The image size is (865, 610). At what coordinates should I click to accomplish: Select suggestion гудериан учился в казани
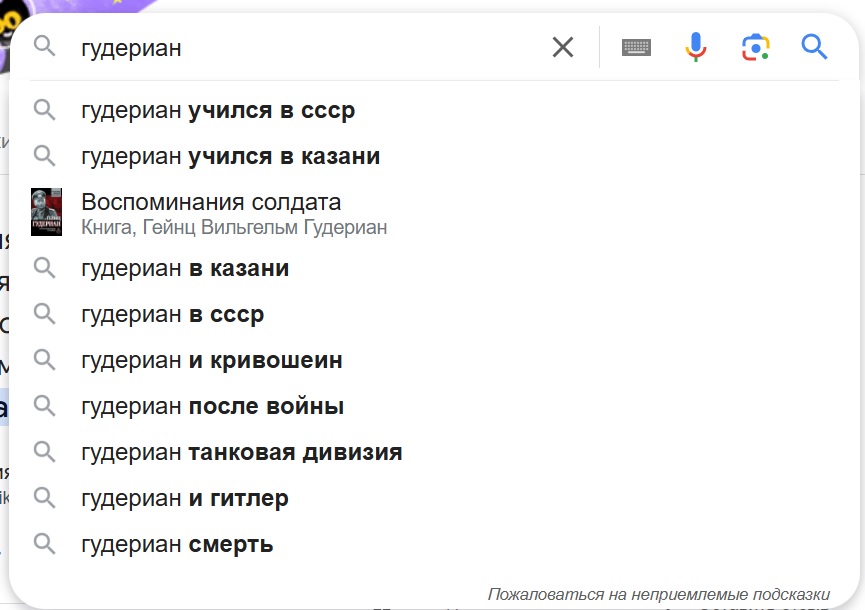coord(230,156)
